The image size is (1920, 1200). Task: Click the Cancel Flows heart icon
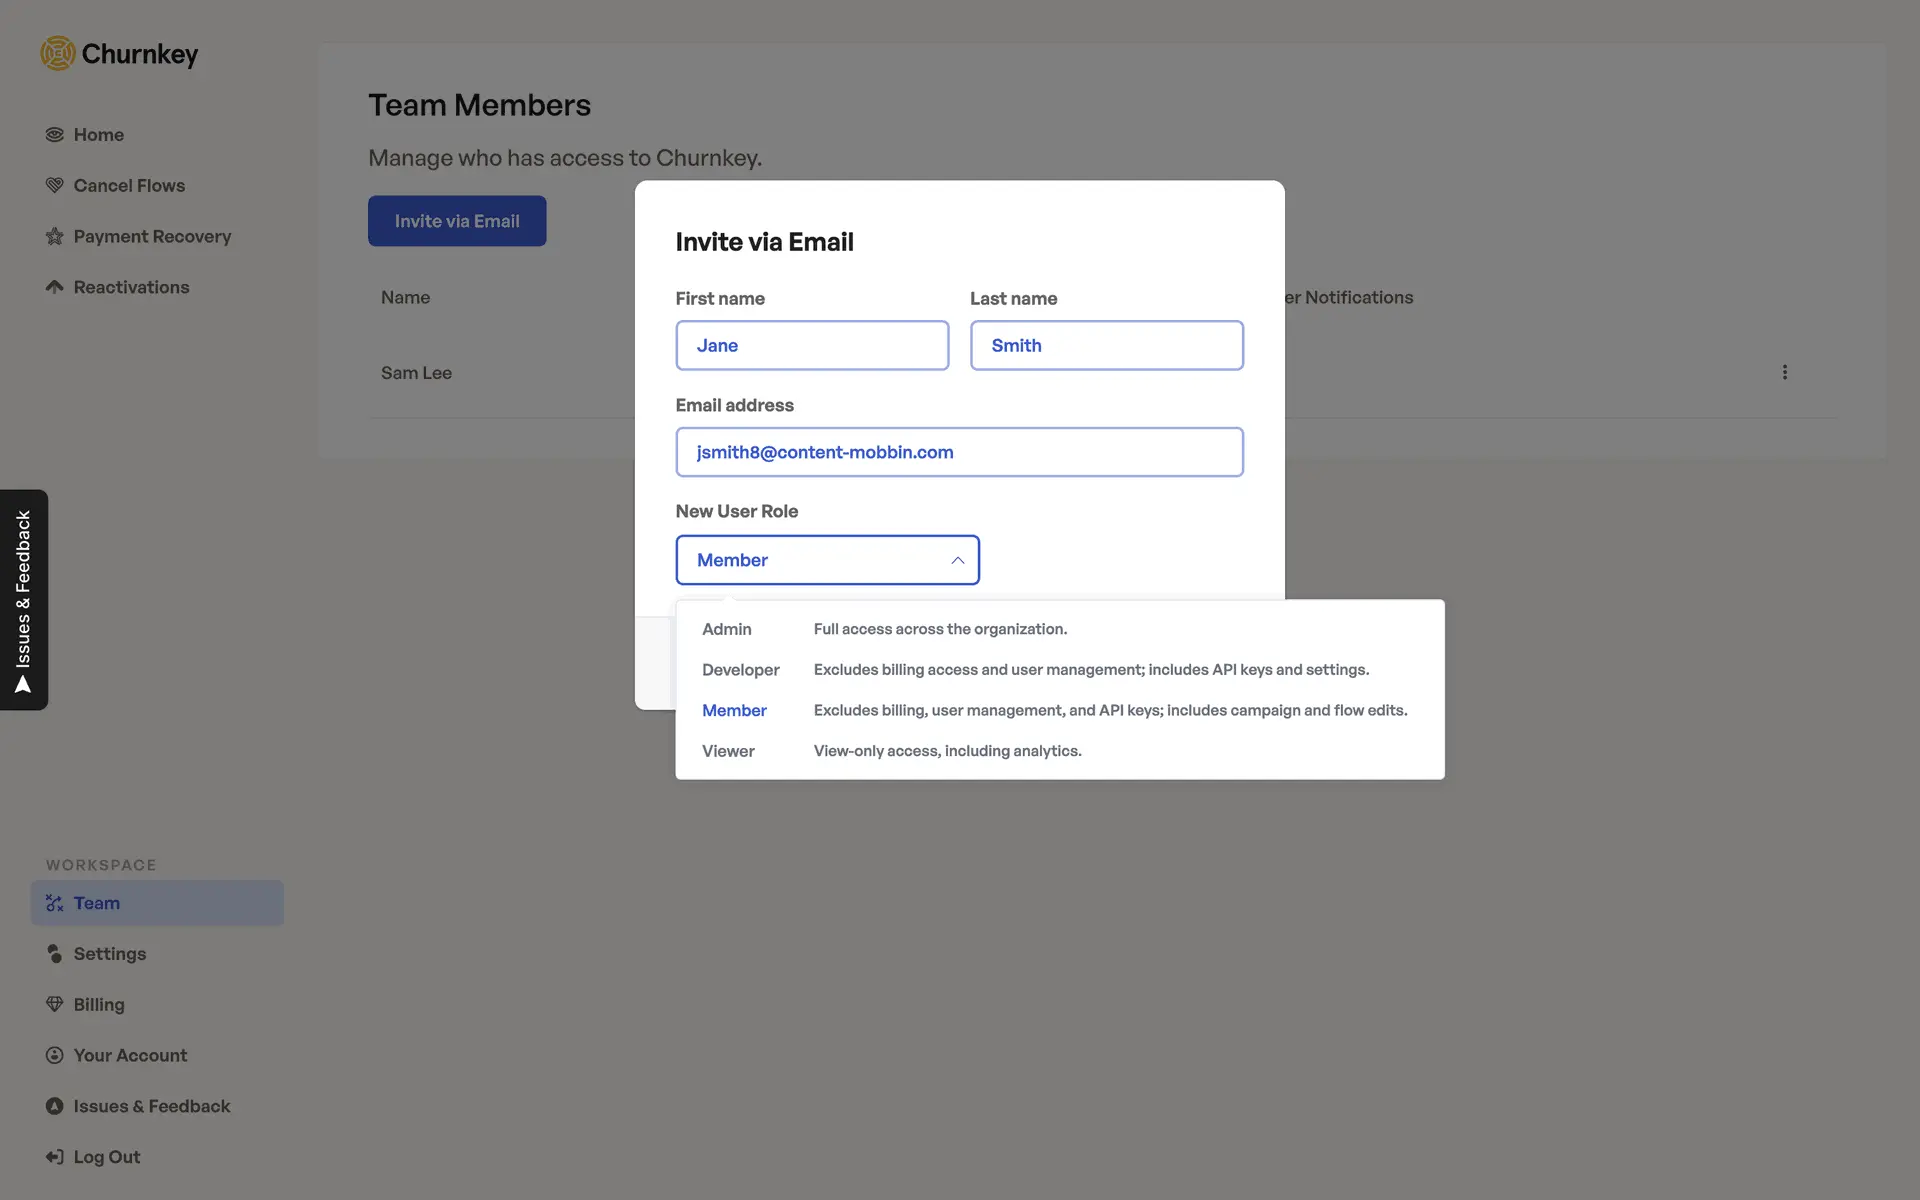click(x=54, y=186)
